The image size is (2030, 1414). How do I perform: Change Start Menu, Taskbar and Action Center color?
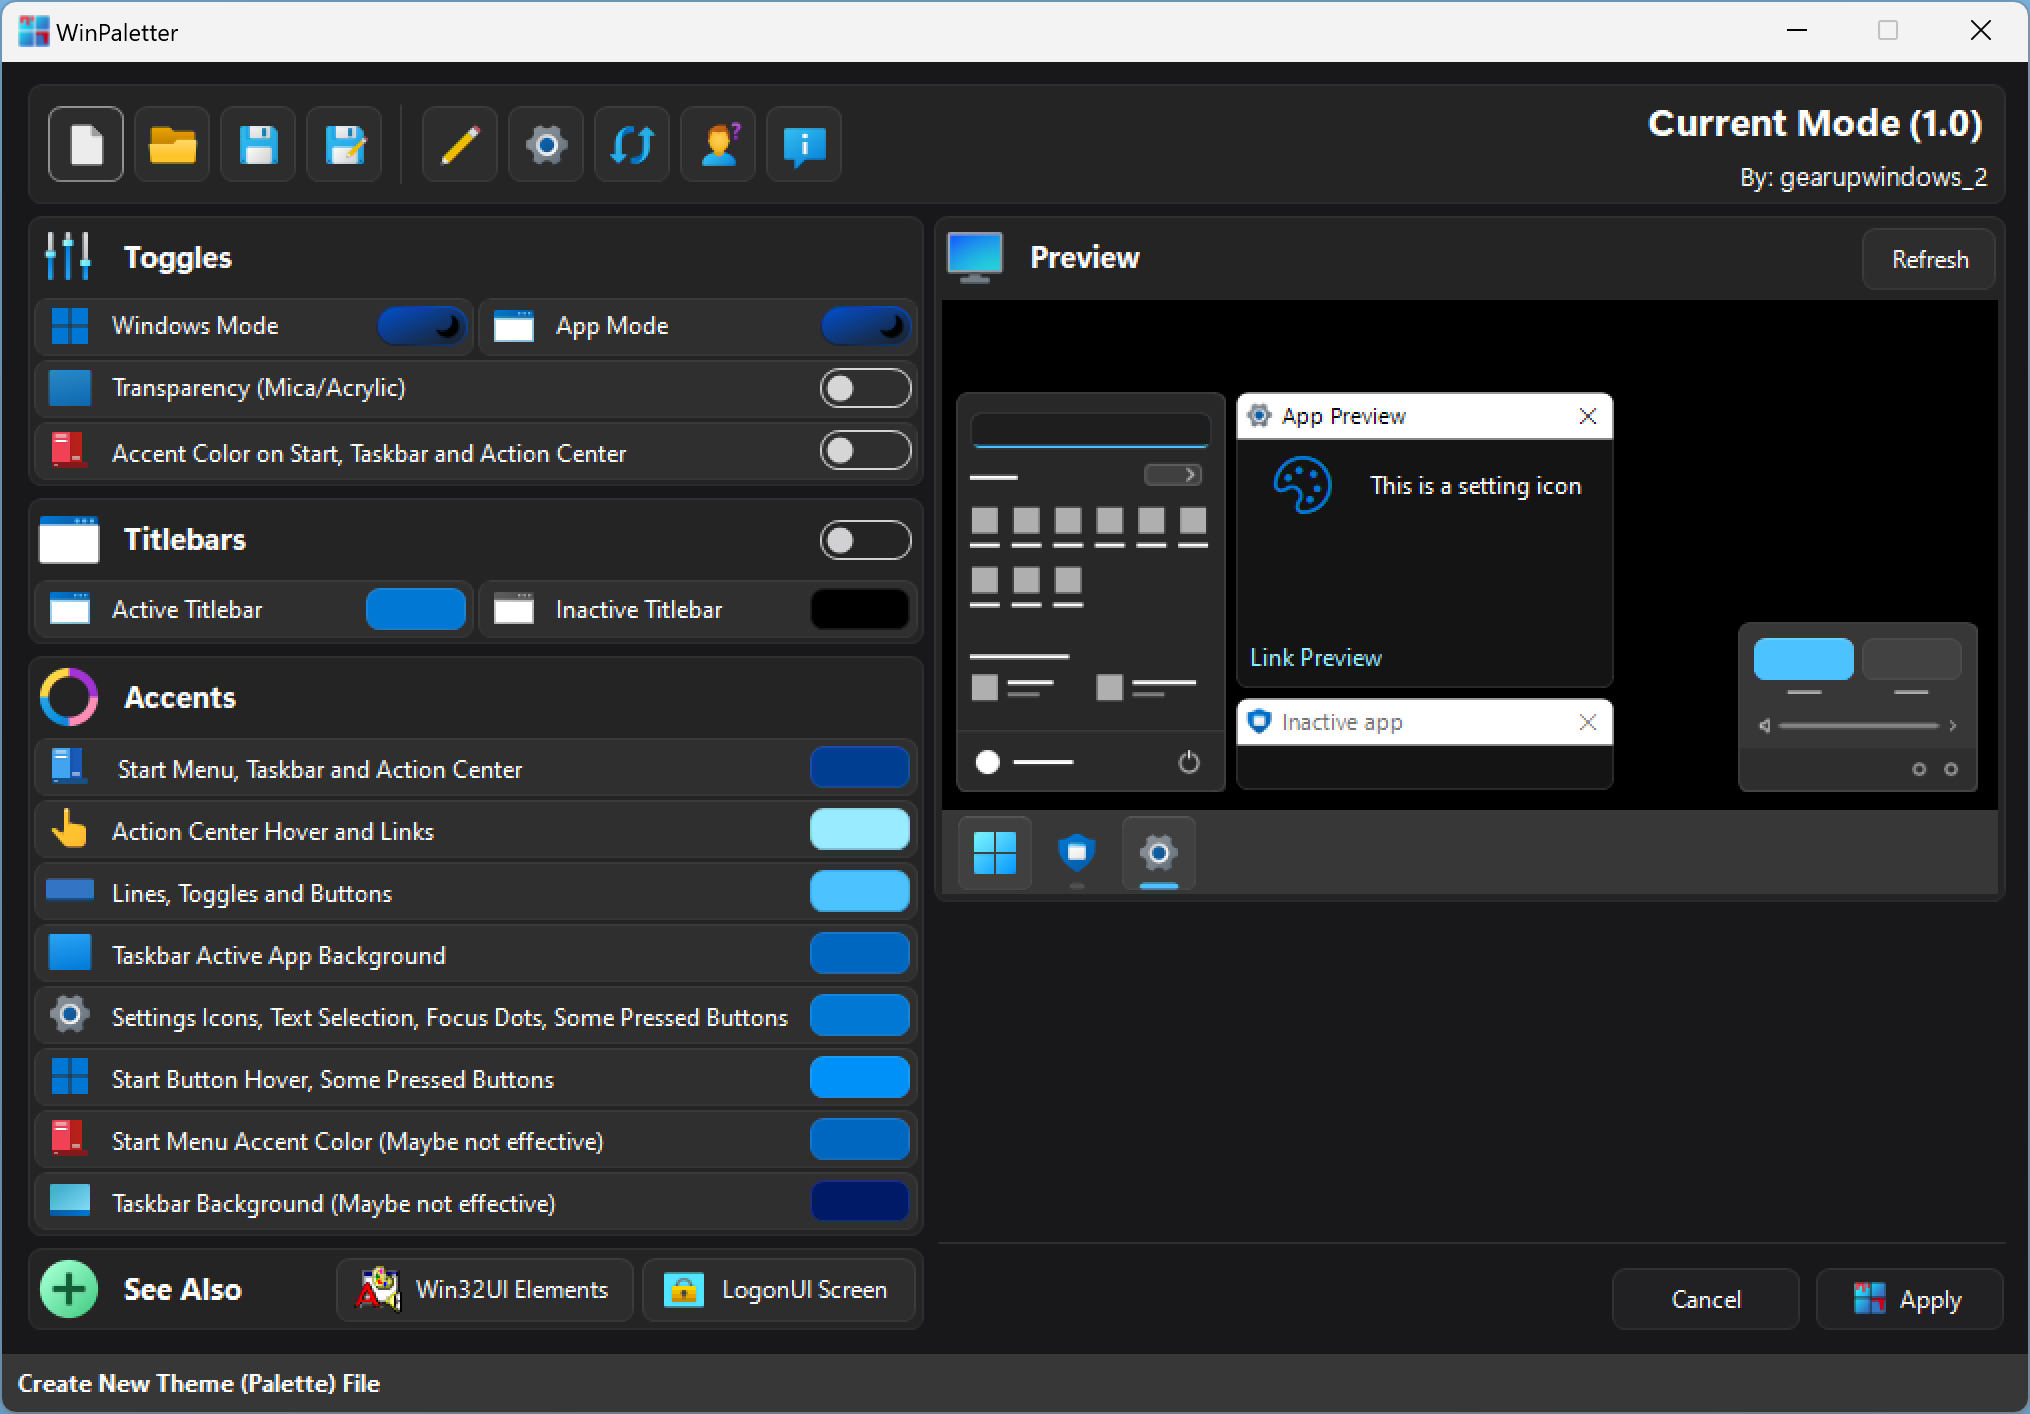point(860,768)
